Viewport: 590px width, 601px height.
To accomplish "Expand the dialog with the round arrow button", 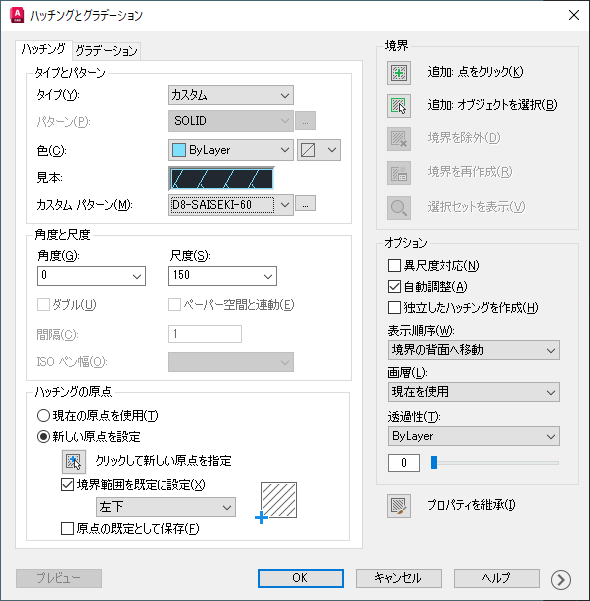I will pos(560,579).
